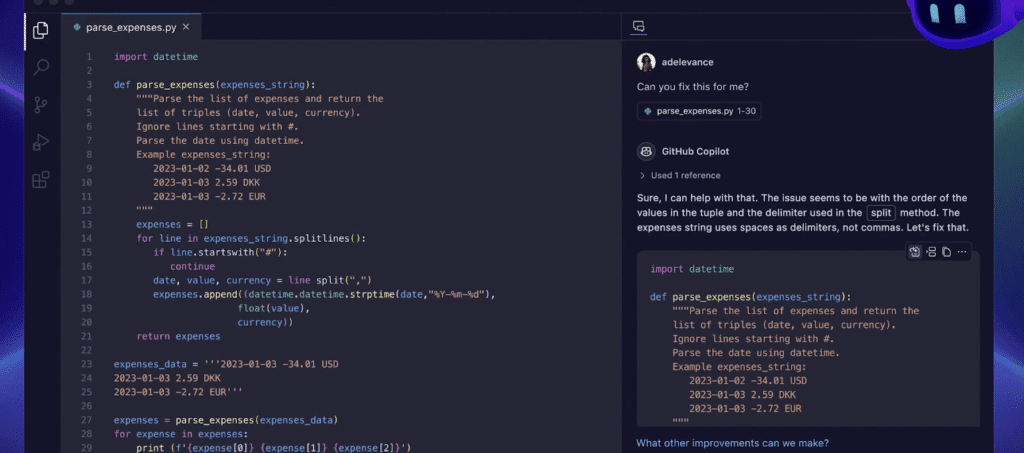
Task: Click the print statement on line 29
Action: (274, 448)
